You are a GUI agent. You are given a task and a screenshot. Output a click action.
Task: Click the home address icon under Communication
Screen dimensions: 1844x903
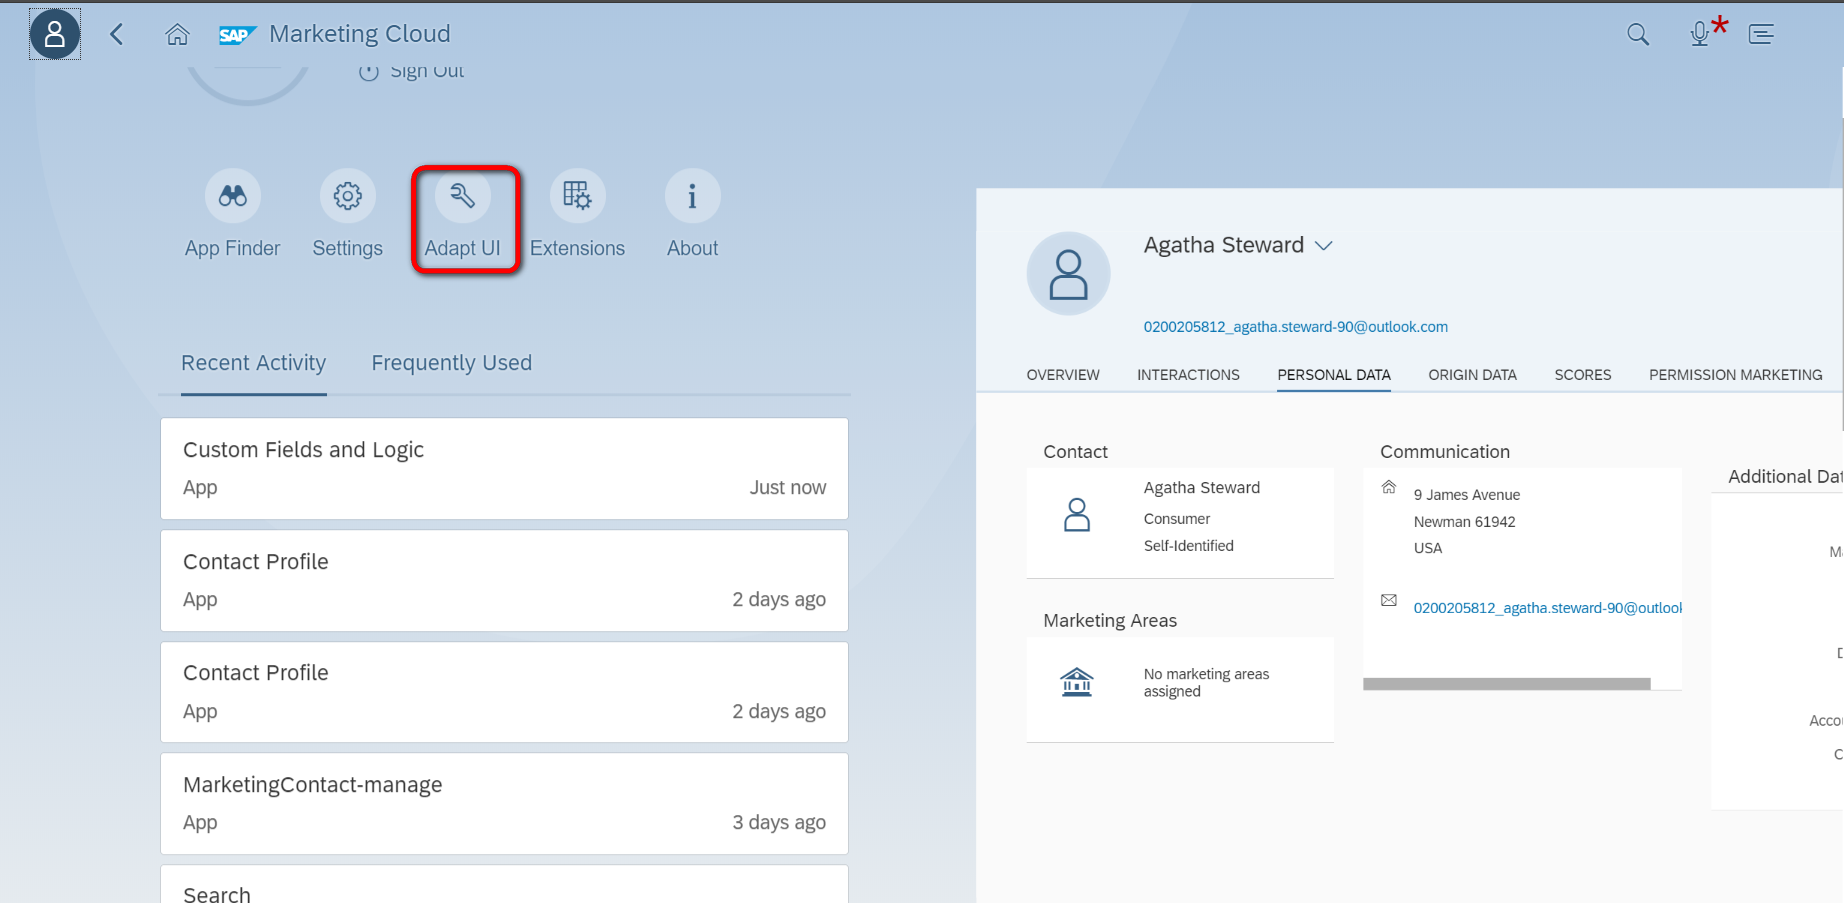click(x=1389, y=487)
